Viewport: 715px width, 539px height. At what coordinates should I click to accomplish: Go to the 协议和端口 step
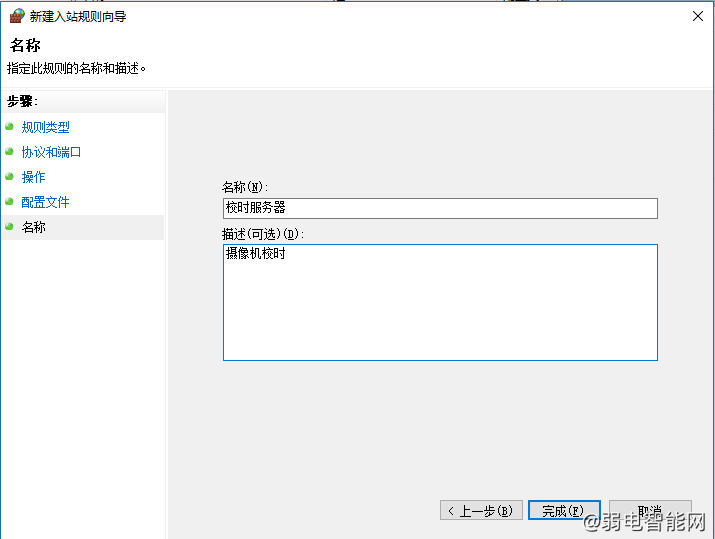pos(51,152)
